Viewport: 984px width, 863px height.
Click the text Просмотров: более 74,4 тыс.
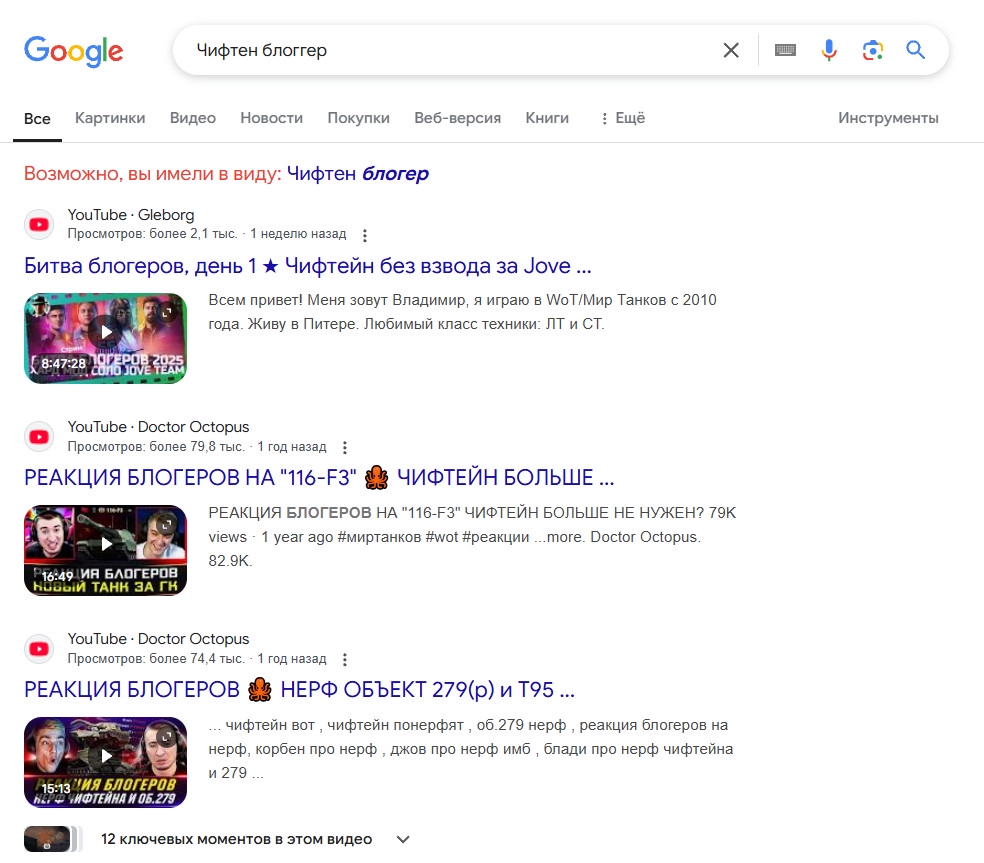156,659
